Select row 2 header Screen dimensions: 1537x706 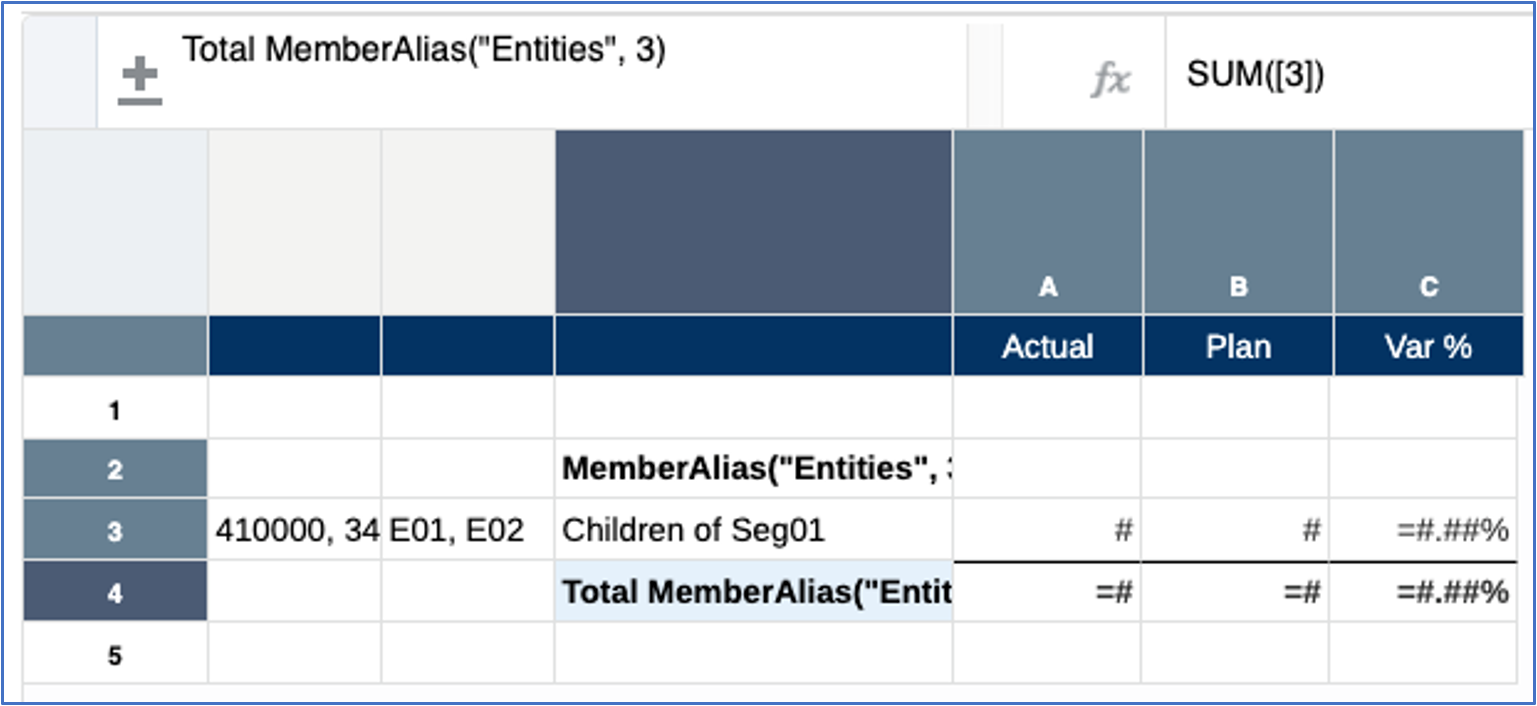114,470
